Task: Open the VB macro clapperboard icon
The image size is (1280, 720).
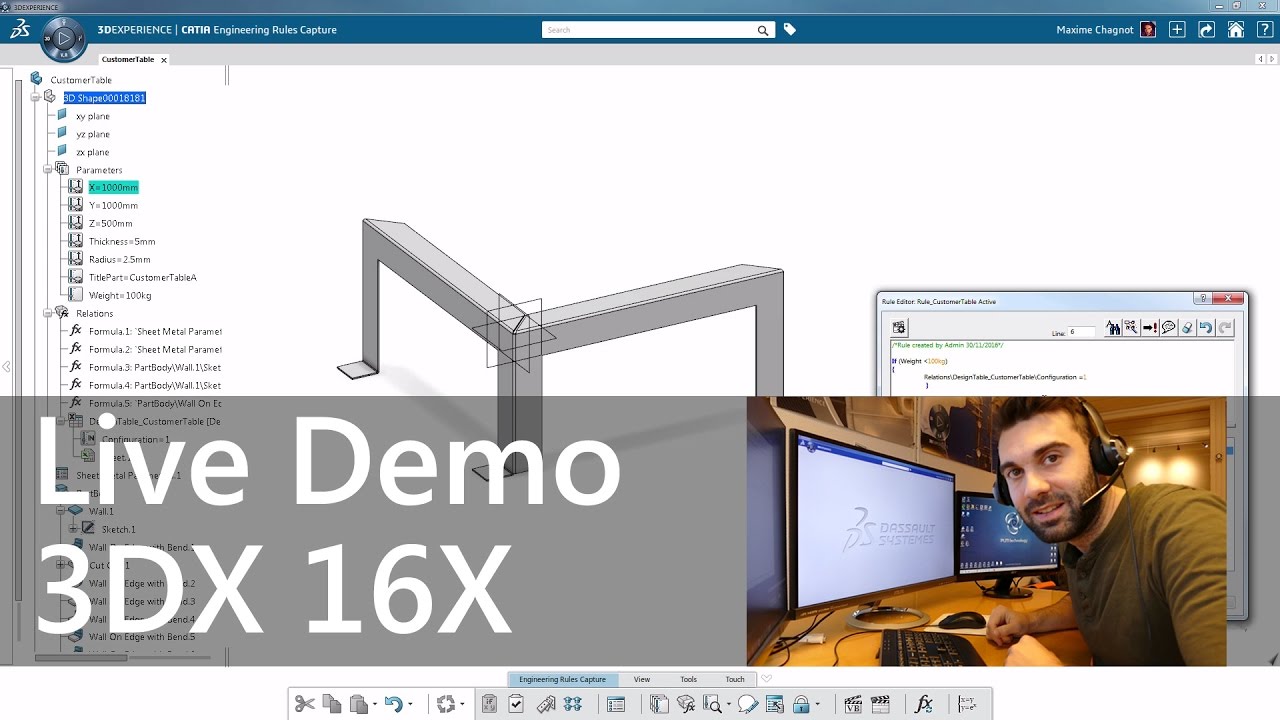Action: pyautogui.click(x=854, y=704)
